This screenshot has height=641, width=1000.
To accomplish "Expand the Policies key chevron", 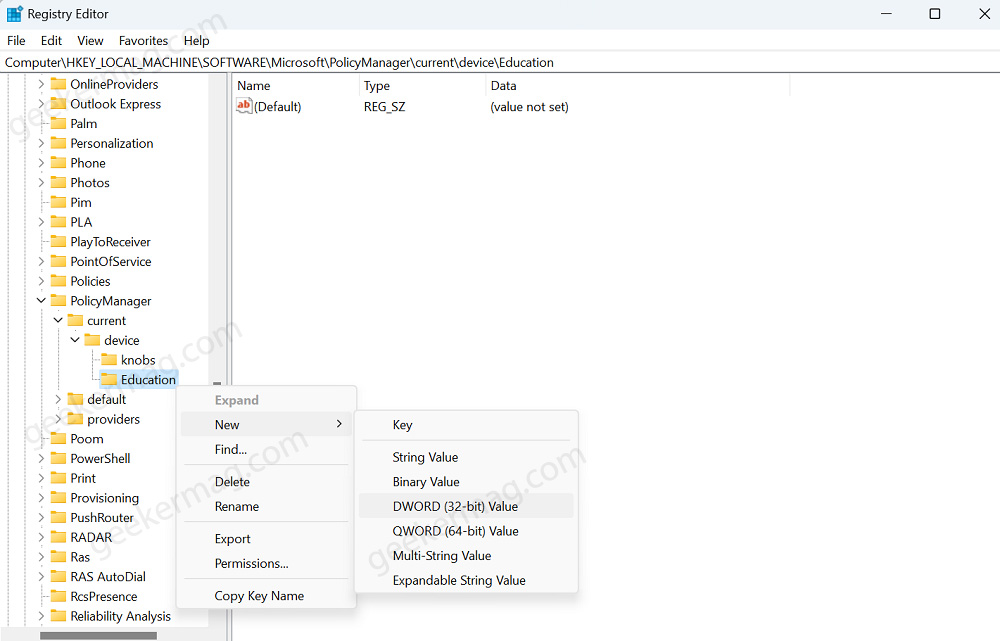I will [41, 281].
